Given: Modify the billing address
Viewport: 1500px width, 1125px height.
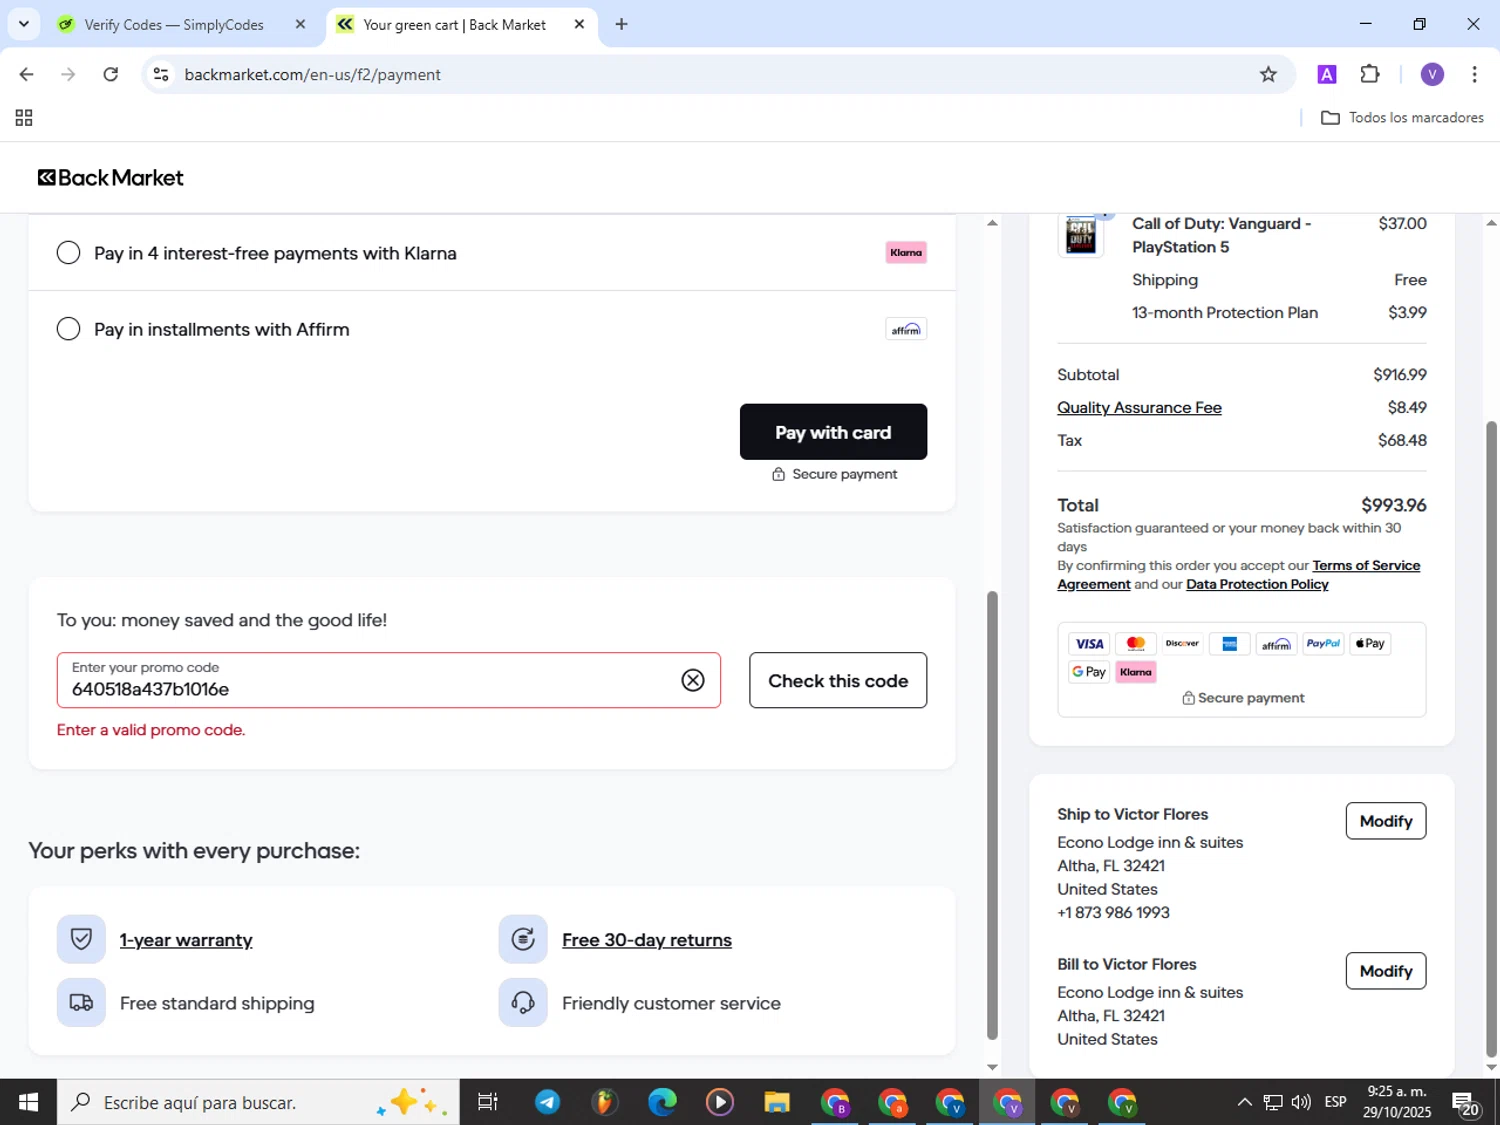Looking at the screenshot, I should tap(1385, 971).
